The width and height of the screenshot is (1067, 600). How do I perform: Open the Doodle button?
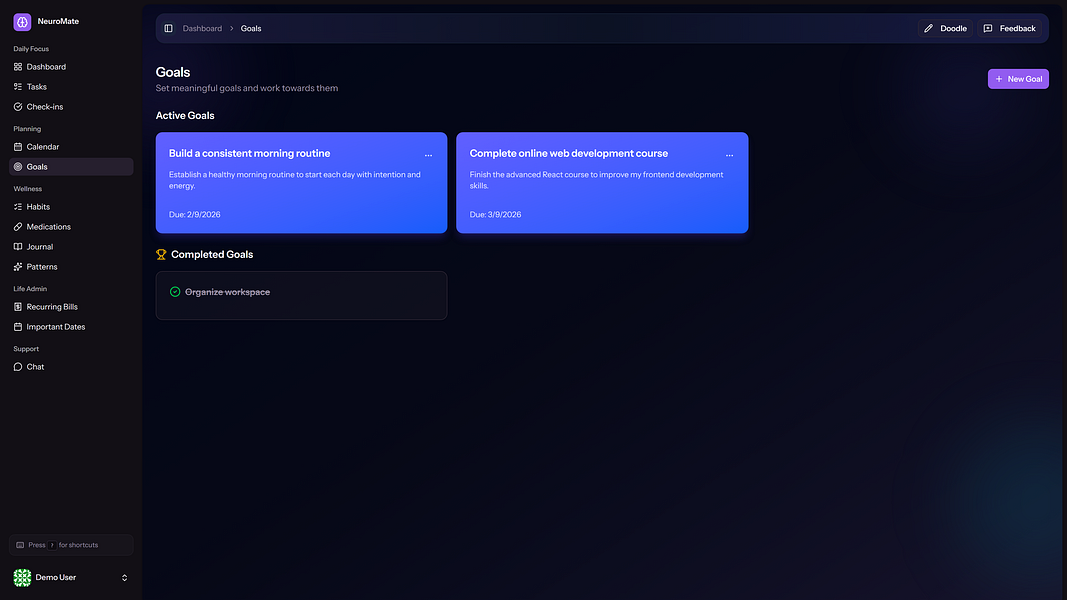pyautogui.click(x=945, y=29)
